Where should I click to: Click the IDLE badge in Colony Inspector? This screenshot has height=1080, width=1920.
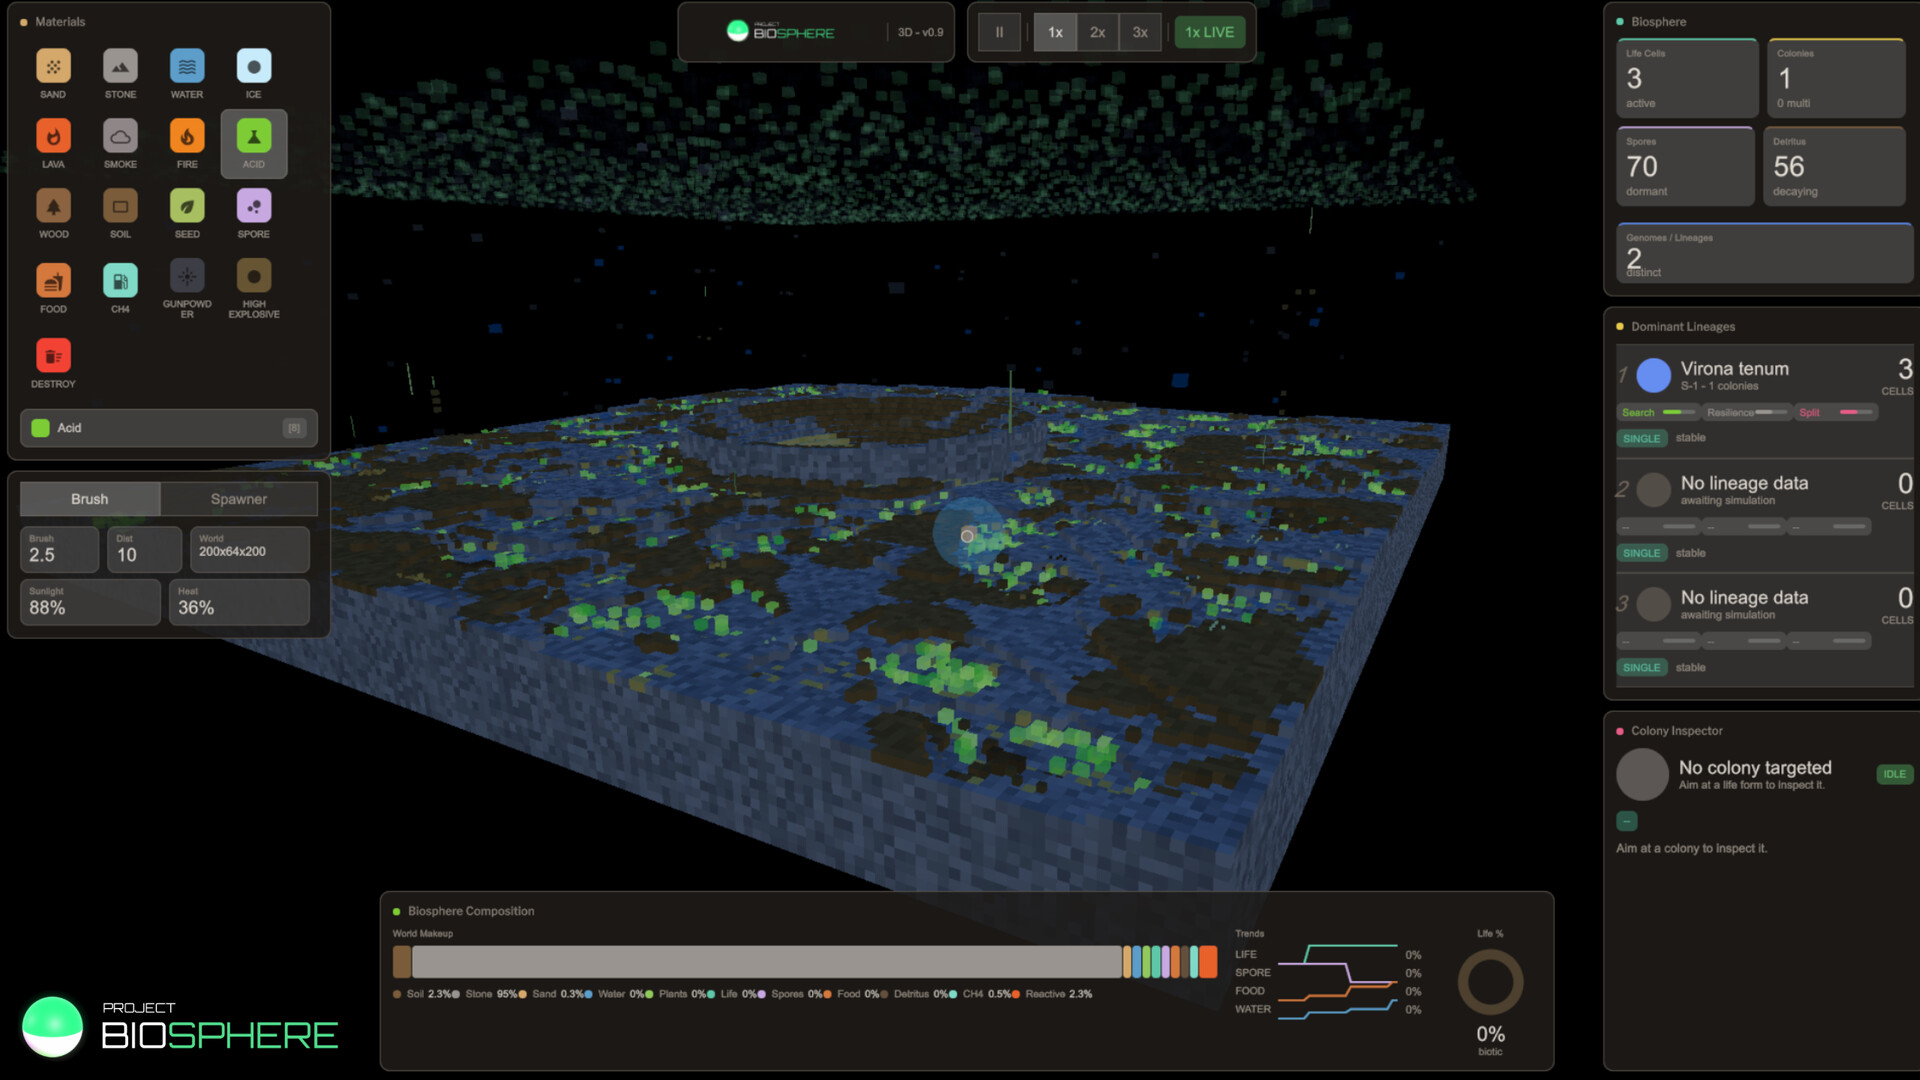point(1894,774)
